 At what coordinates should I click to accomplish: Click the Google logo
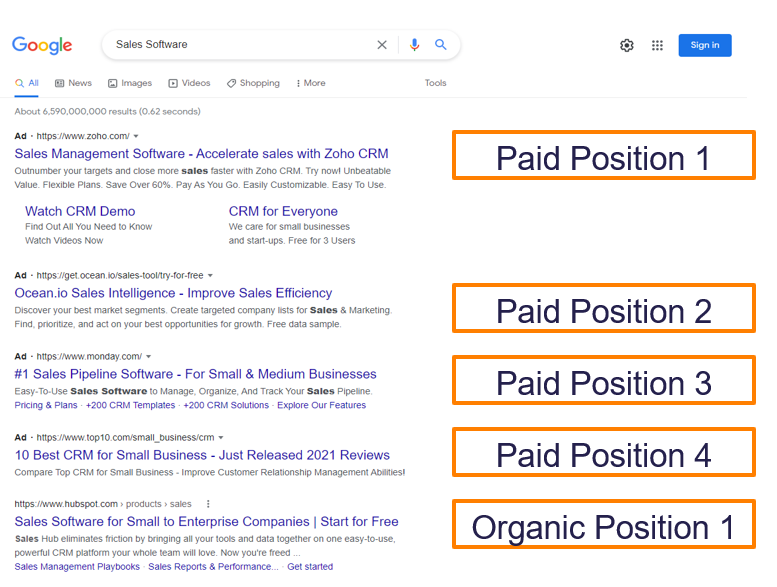click(42, 45)
